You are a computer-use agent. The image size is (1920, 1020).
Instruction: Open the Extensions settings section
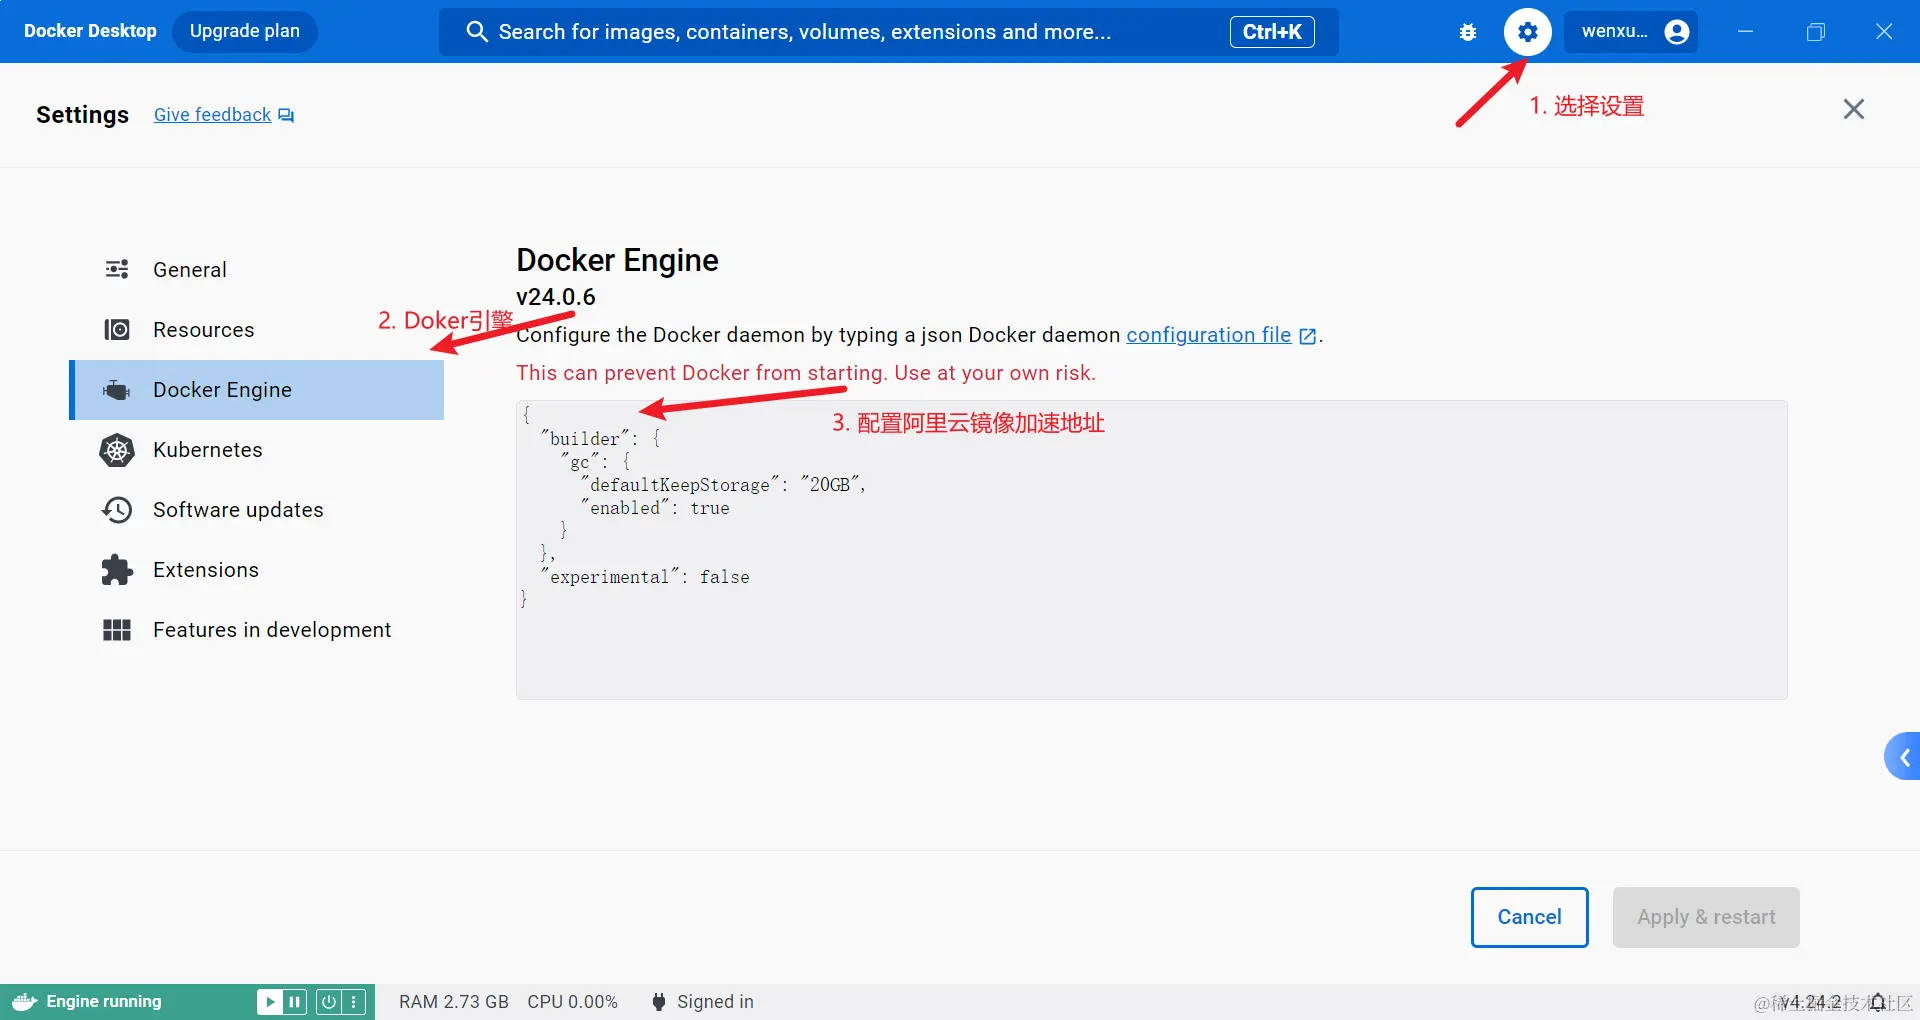(205, 570)
